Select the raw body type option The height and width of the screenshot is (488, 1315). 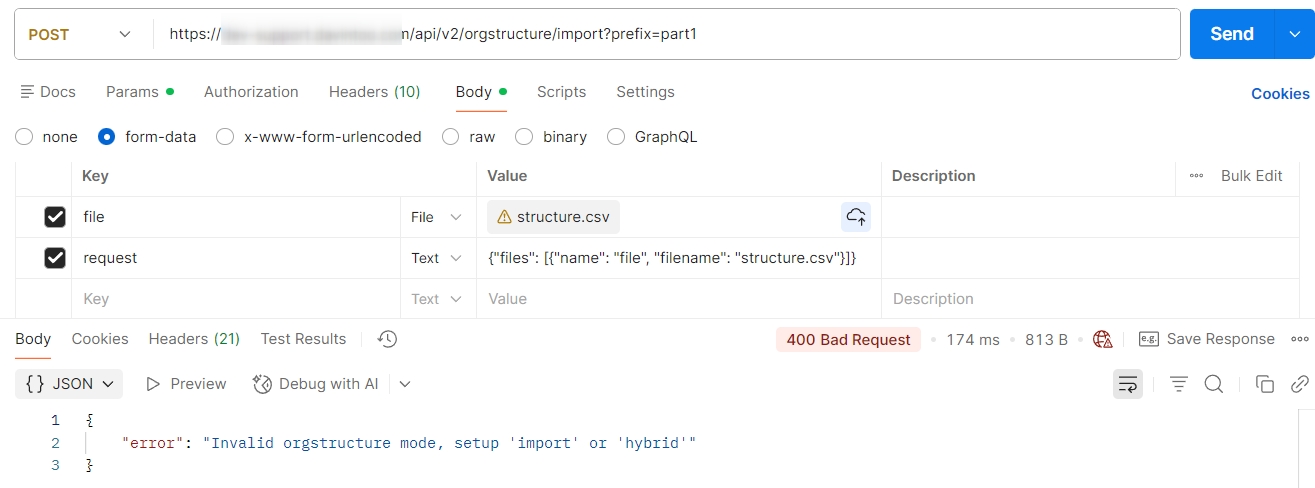451,137
